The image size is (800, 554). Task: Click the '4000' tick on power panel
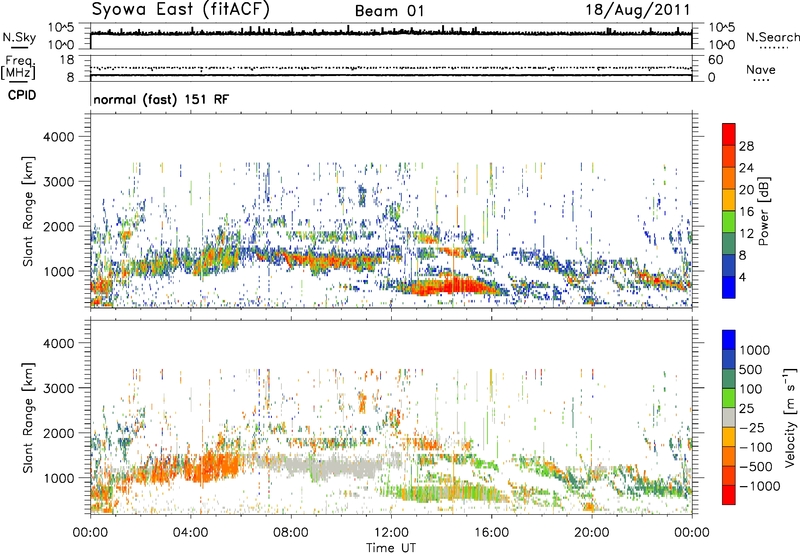[x=58, y=137]
